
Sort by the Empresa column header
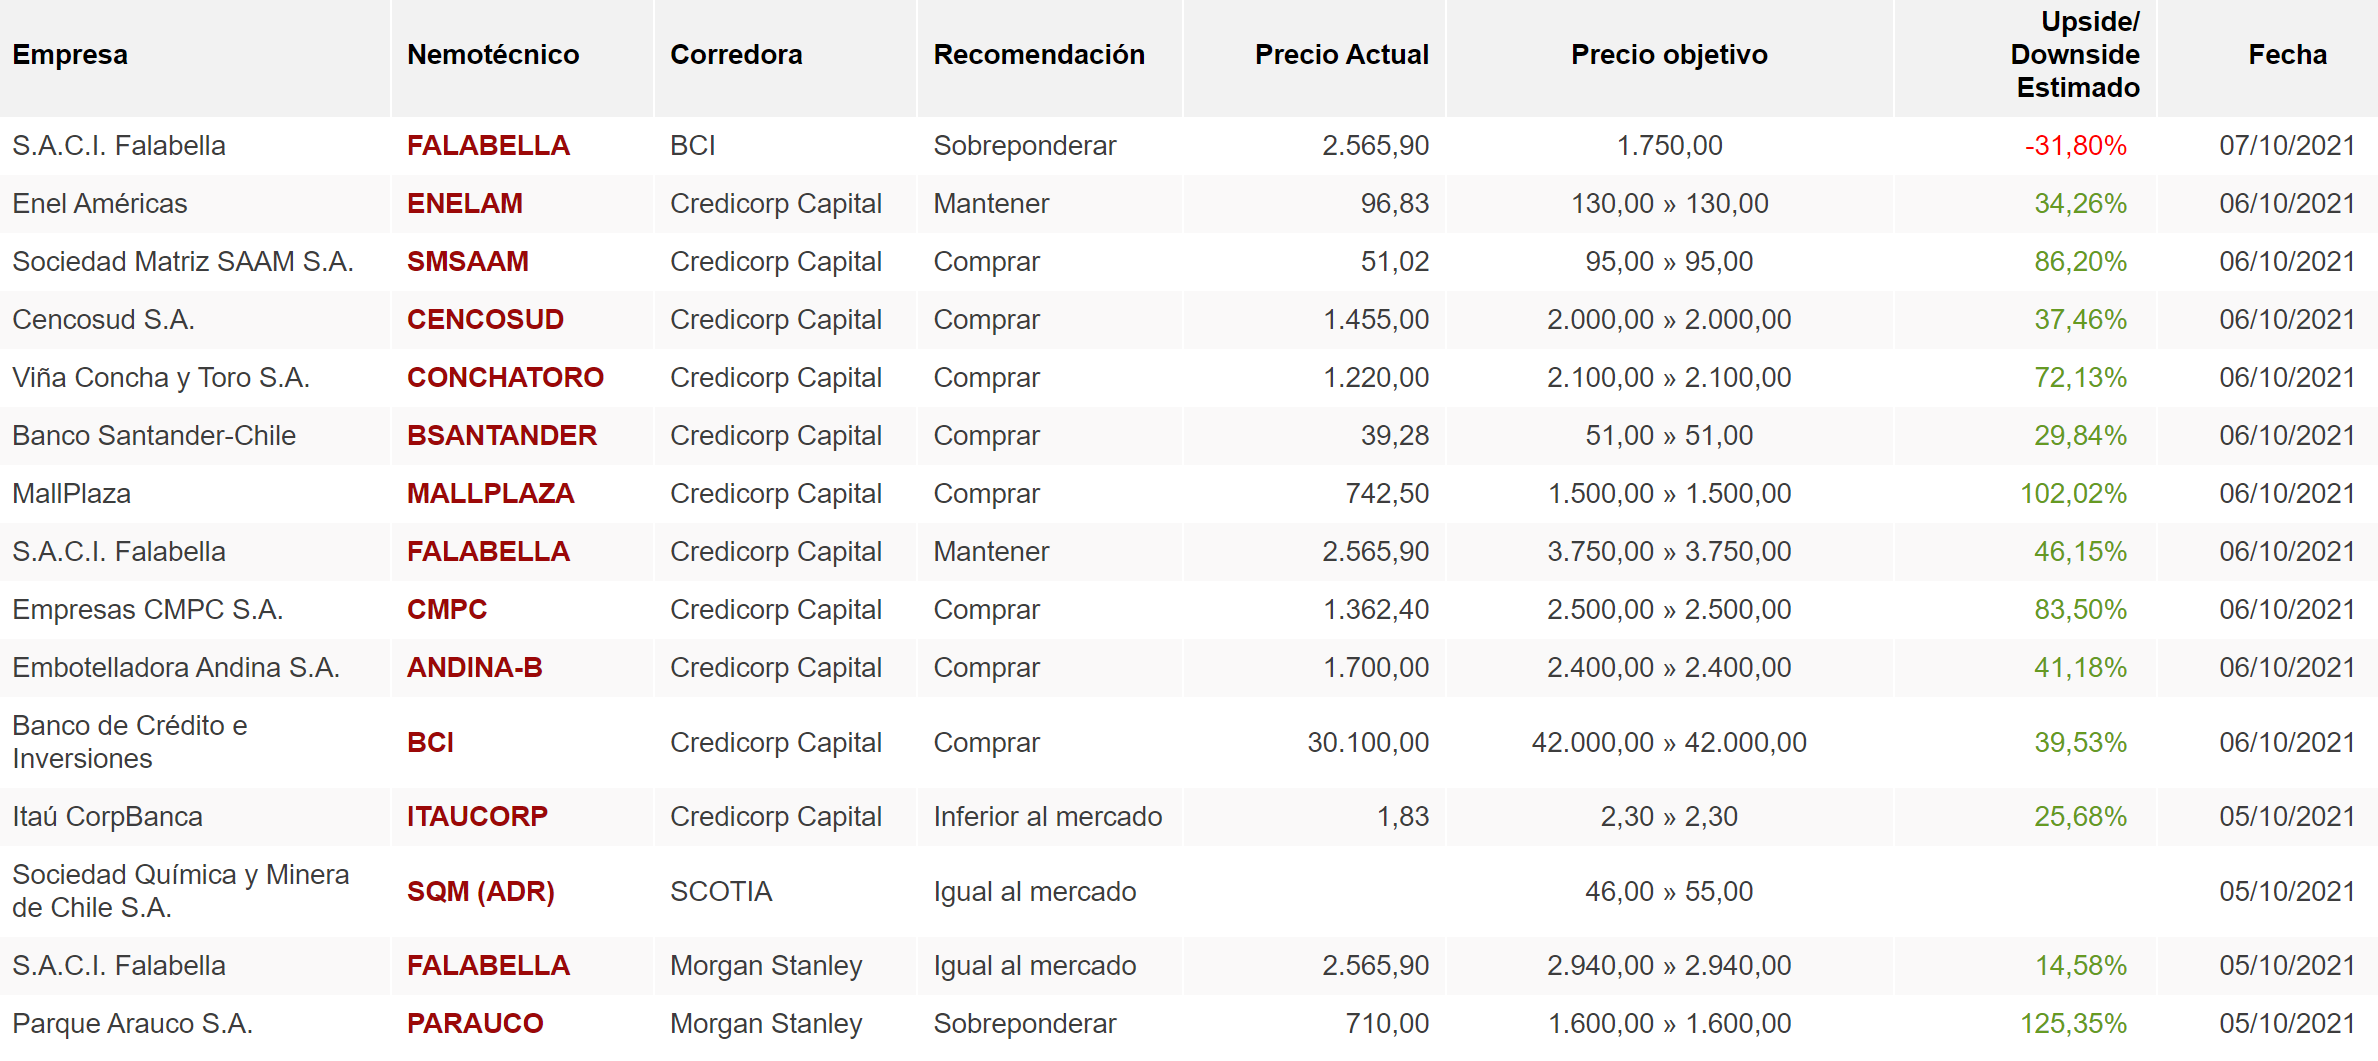pos(70,55)
